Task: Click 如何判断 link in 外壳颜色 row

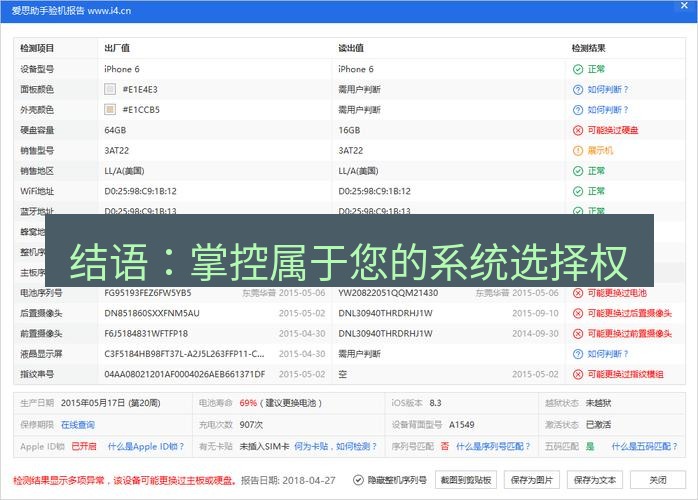Action: tap(608, 110)
